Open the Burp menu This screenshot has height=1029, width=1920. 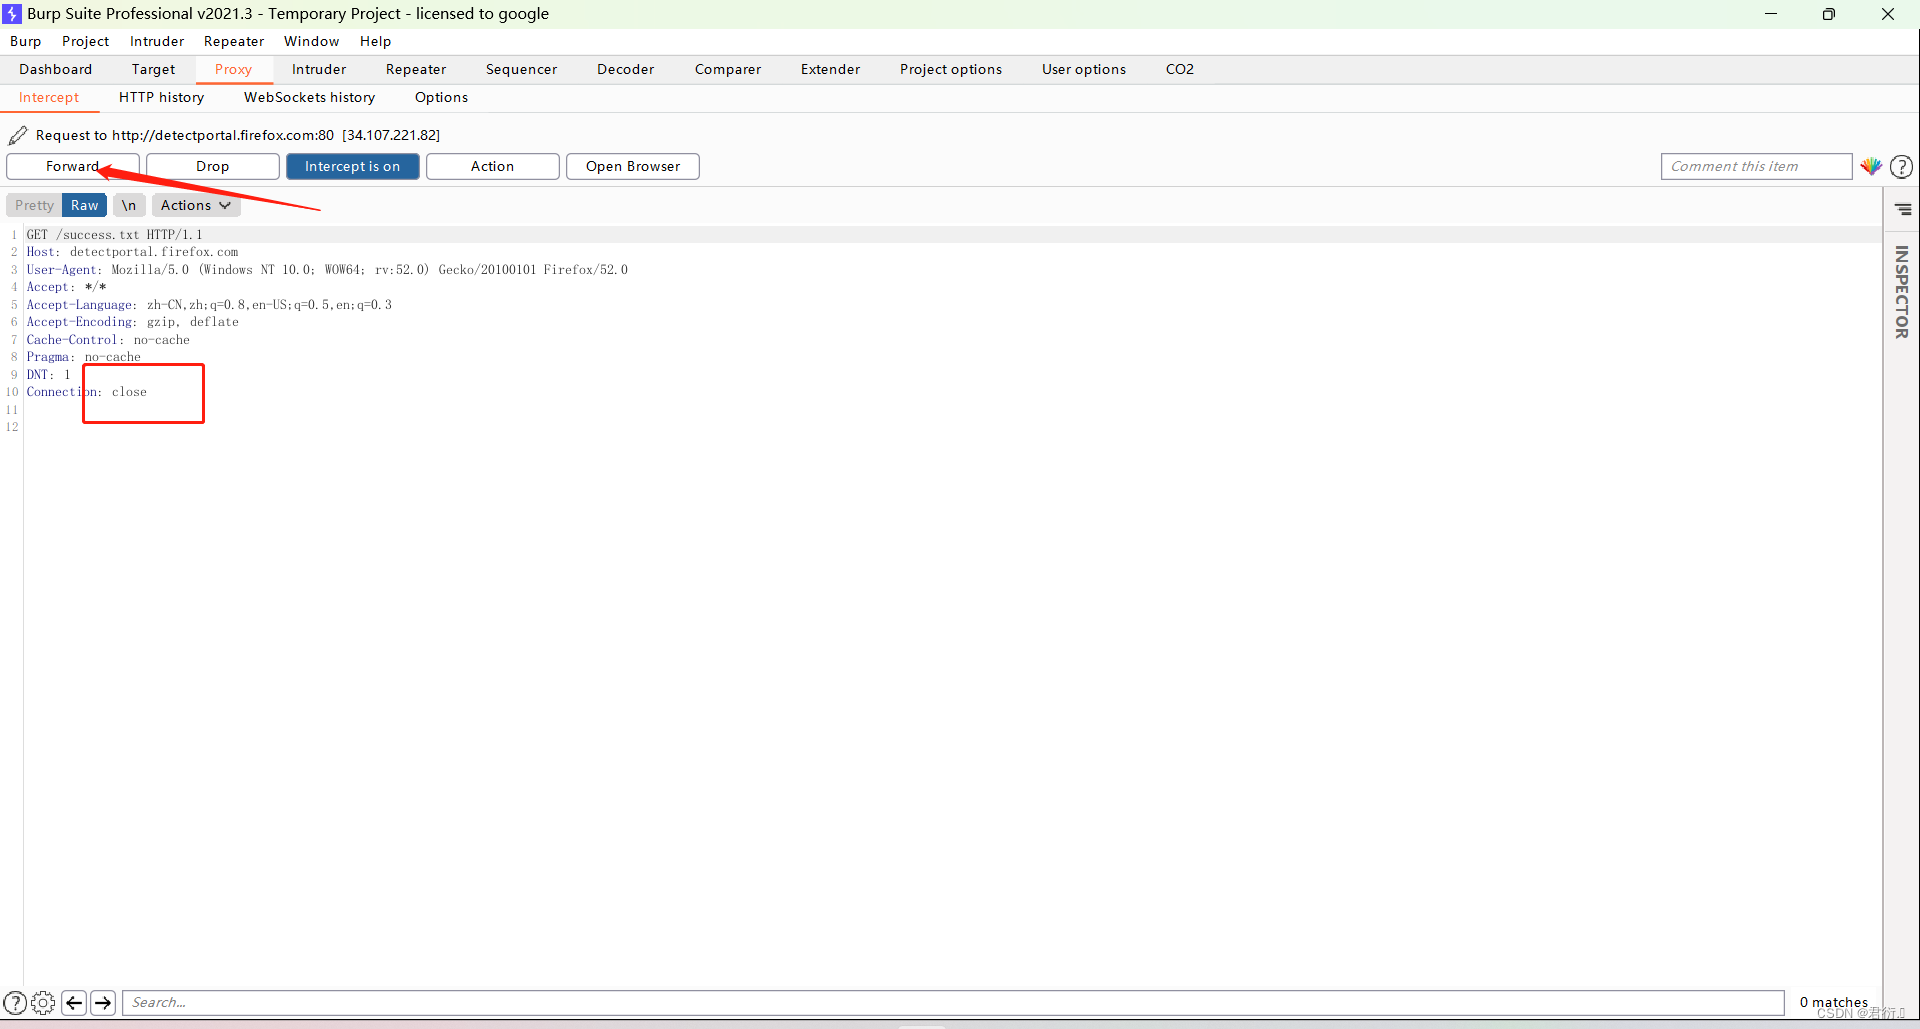coord(26,41)
